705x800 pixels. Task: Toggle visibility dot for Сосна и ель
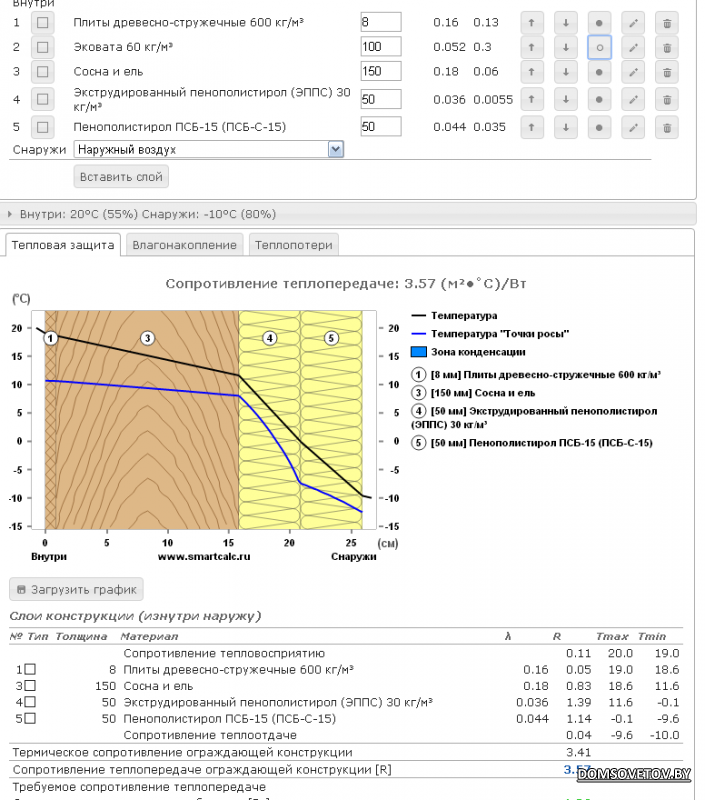point(599,72)
